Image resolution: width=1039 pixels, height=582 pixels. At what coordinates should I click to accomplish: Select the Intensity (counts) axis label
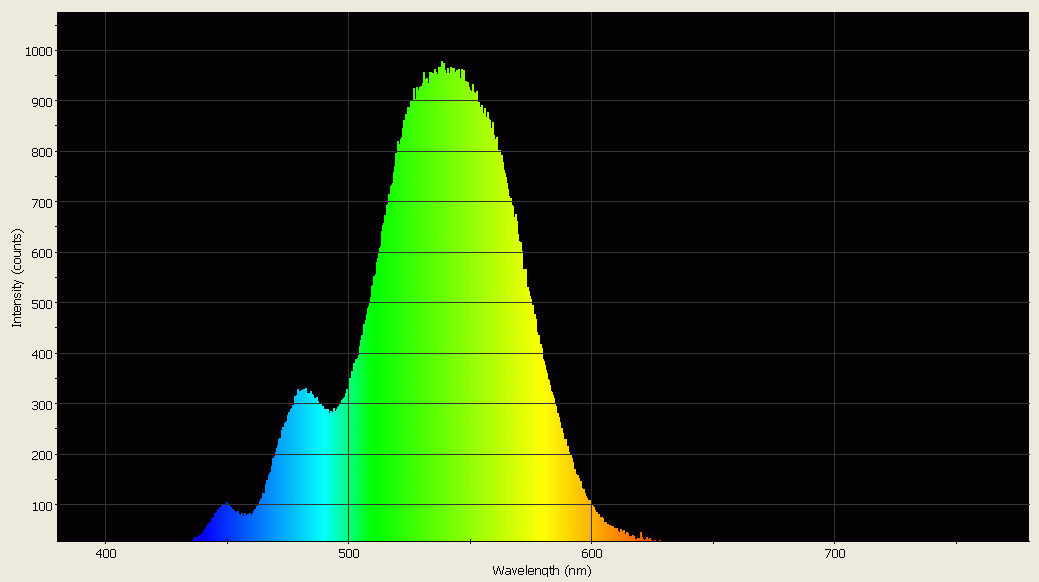[x=15, y=273]
